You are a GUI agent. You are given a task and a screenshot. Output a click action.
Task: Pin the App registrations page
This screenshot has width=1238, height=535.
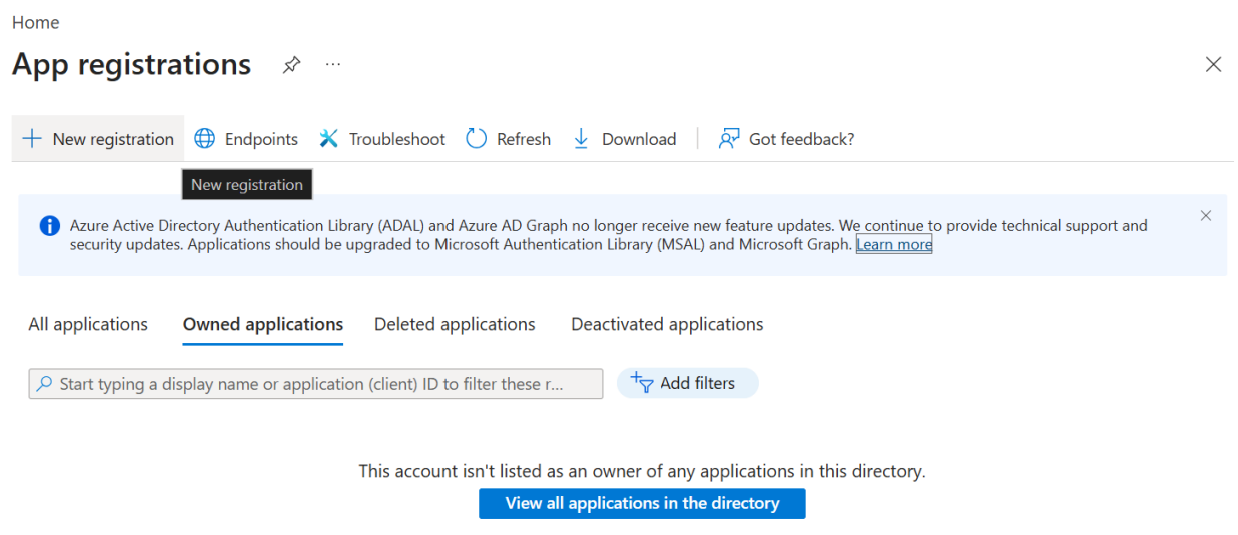click(x=291, y=65)
